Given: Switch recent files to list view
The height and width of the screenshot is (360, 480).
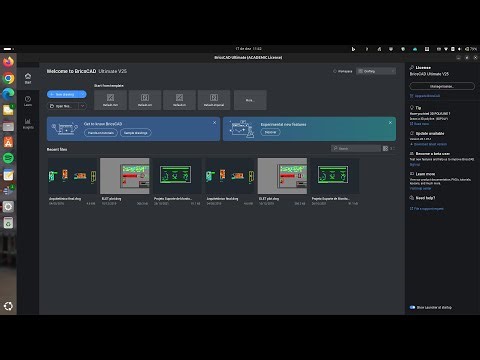Looking at the screenshot, I should 392,148.
